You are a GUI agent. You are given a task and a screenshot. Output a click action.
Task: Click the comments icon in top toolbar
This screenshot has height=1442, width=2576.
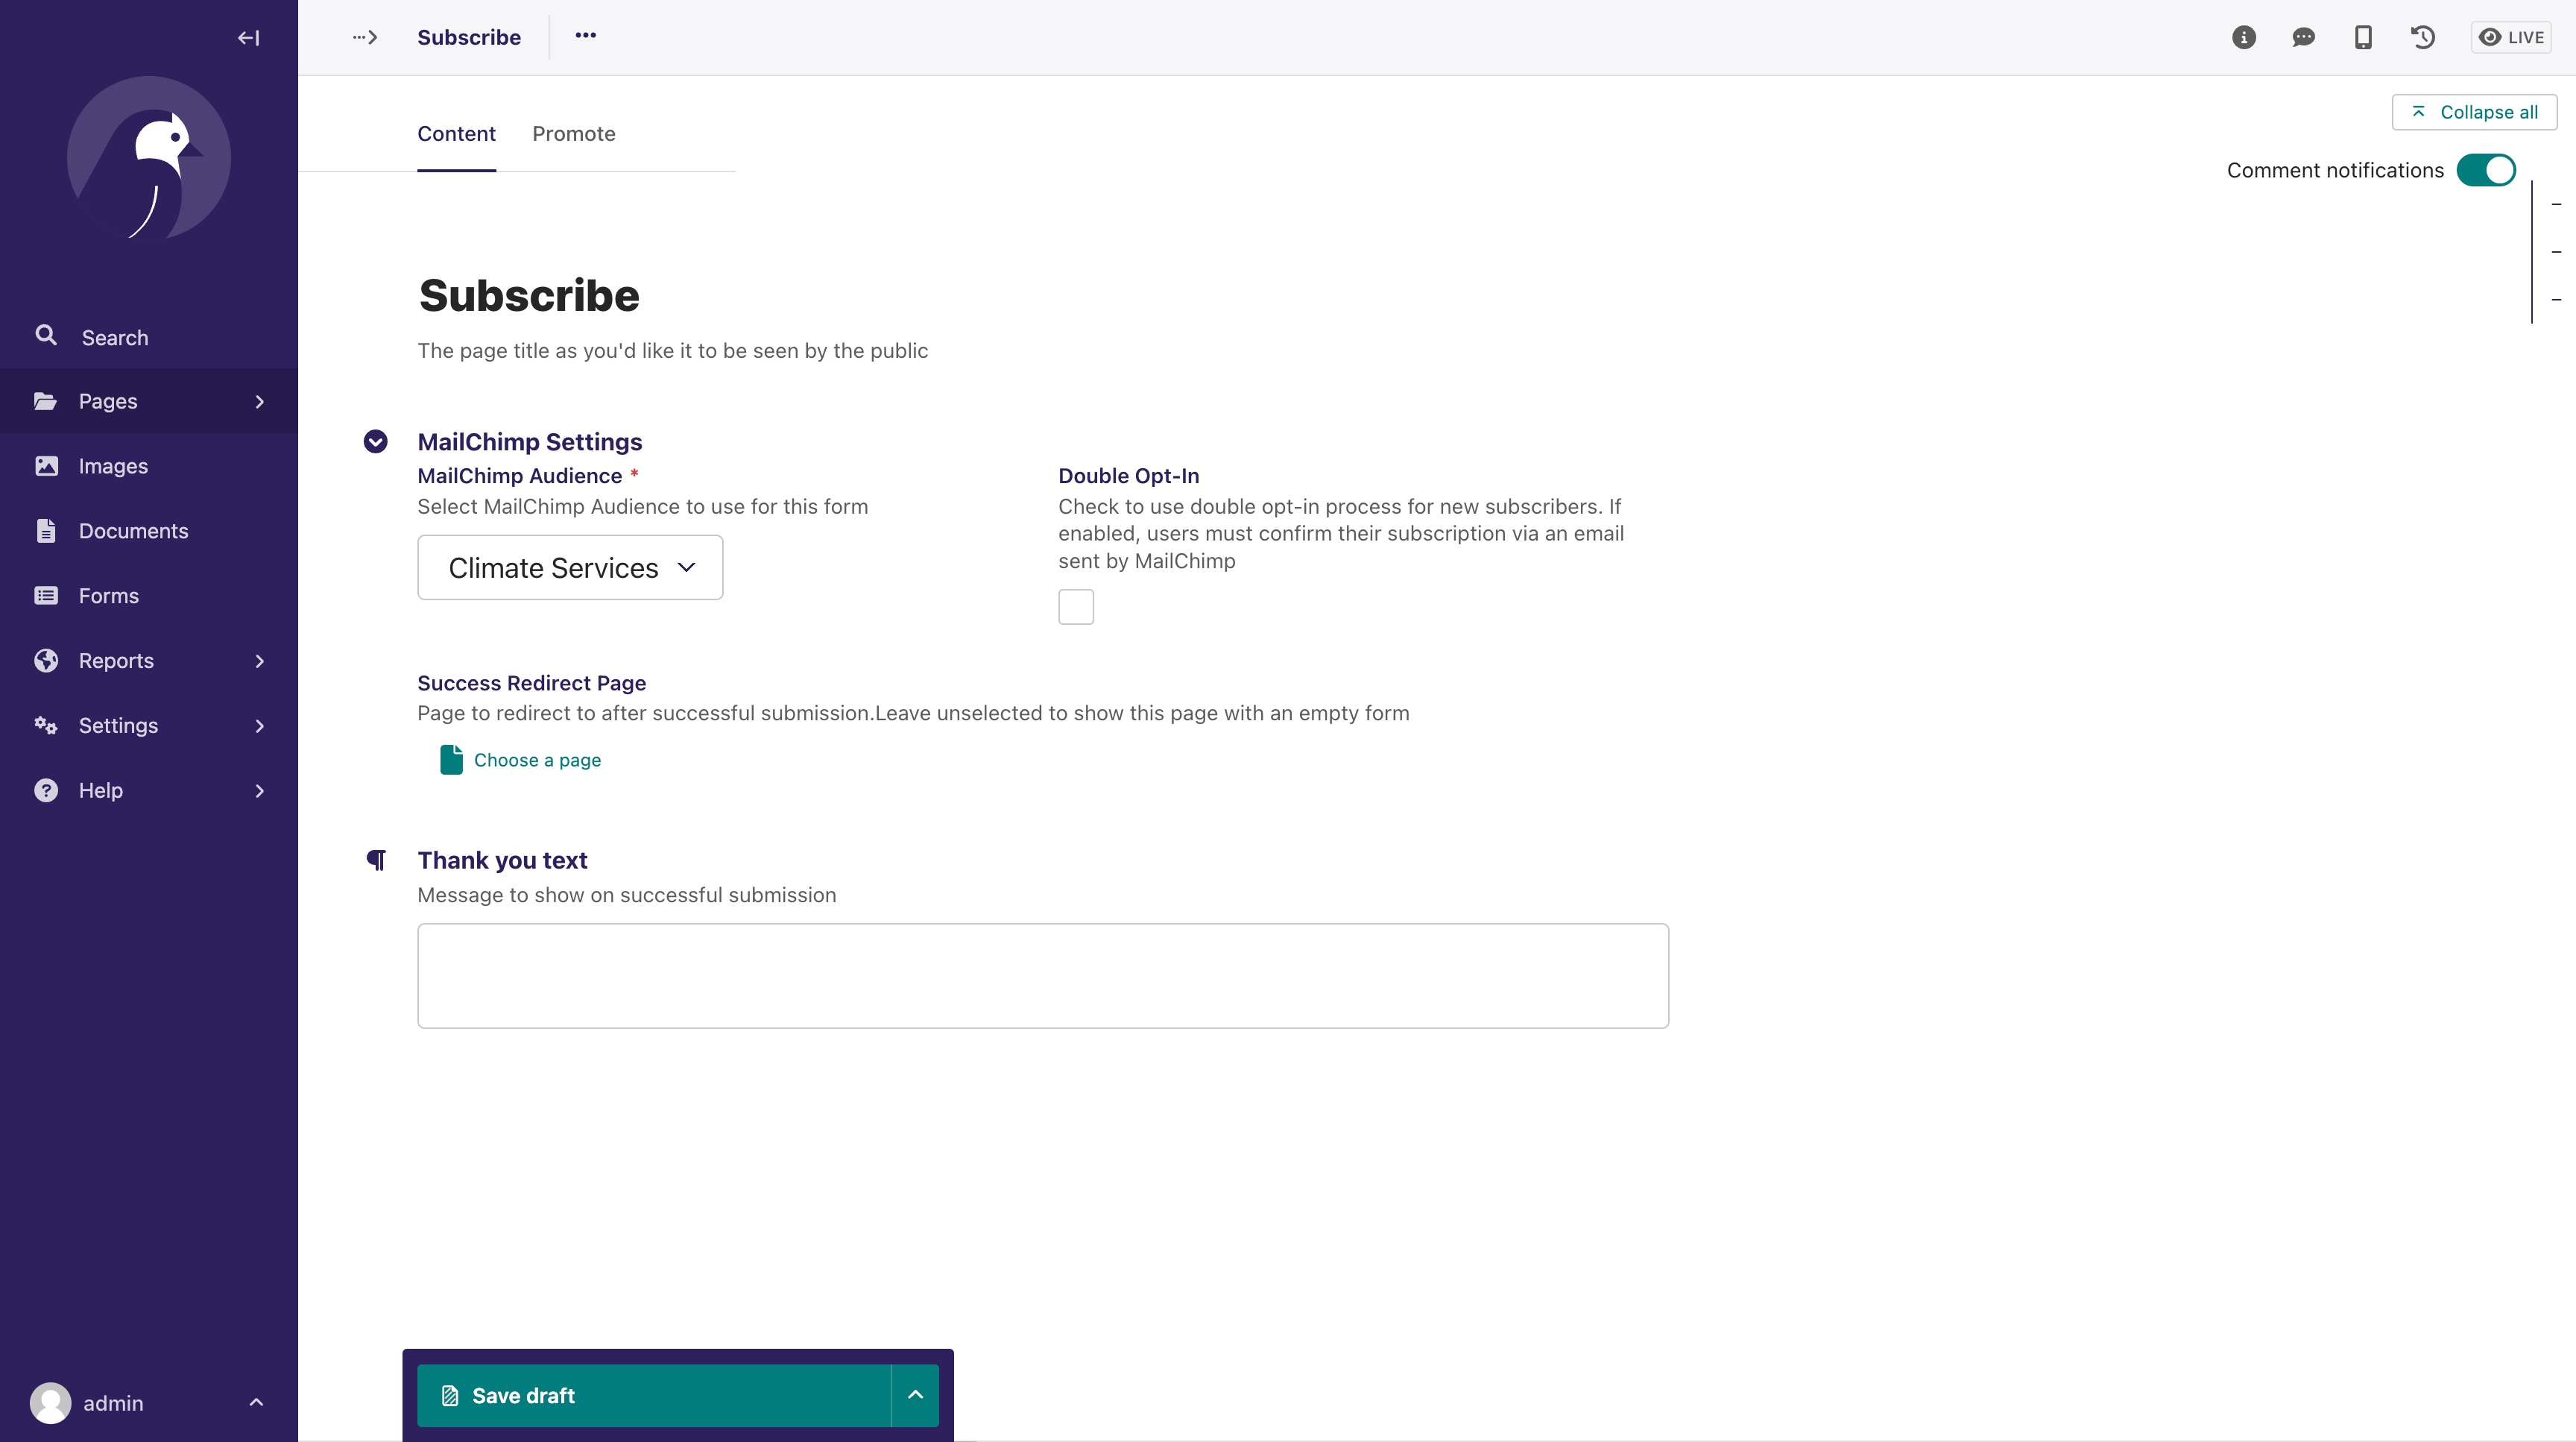2302,37
